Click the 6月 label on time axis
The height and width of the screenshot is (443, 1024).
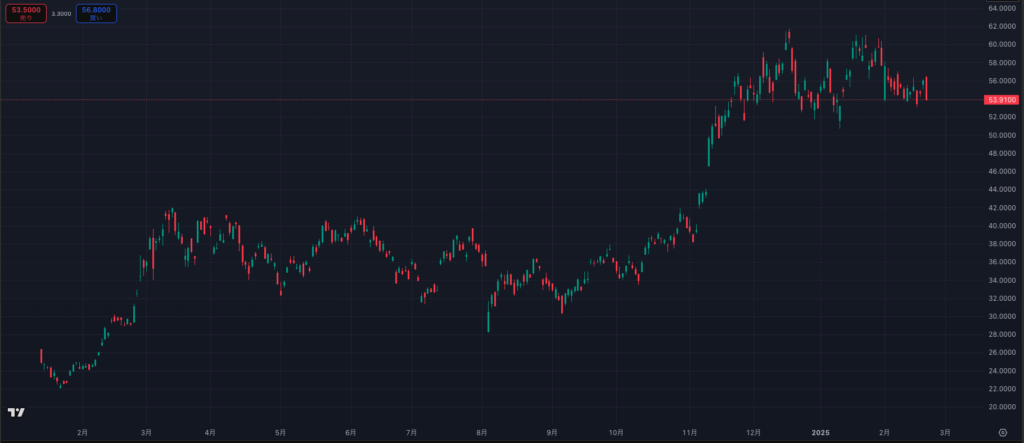coord(351,432)
